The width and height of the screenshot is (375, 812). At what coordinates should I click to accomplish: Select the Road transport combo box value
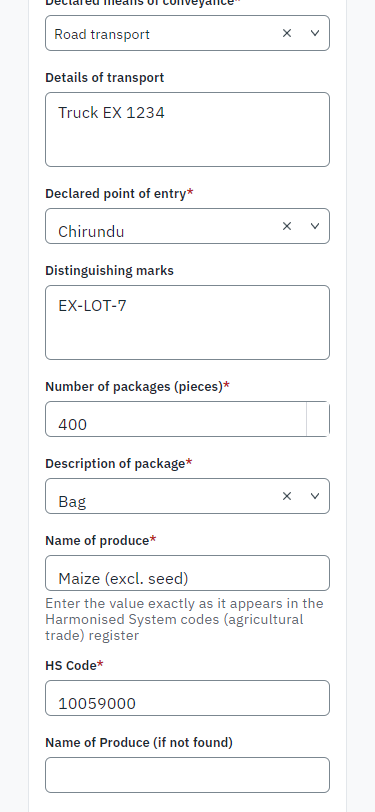[x=102, y=34]
